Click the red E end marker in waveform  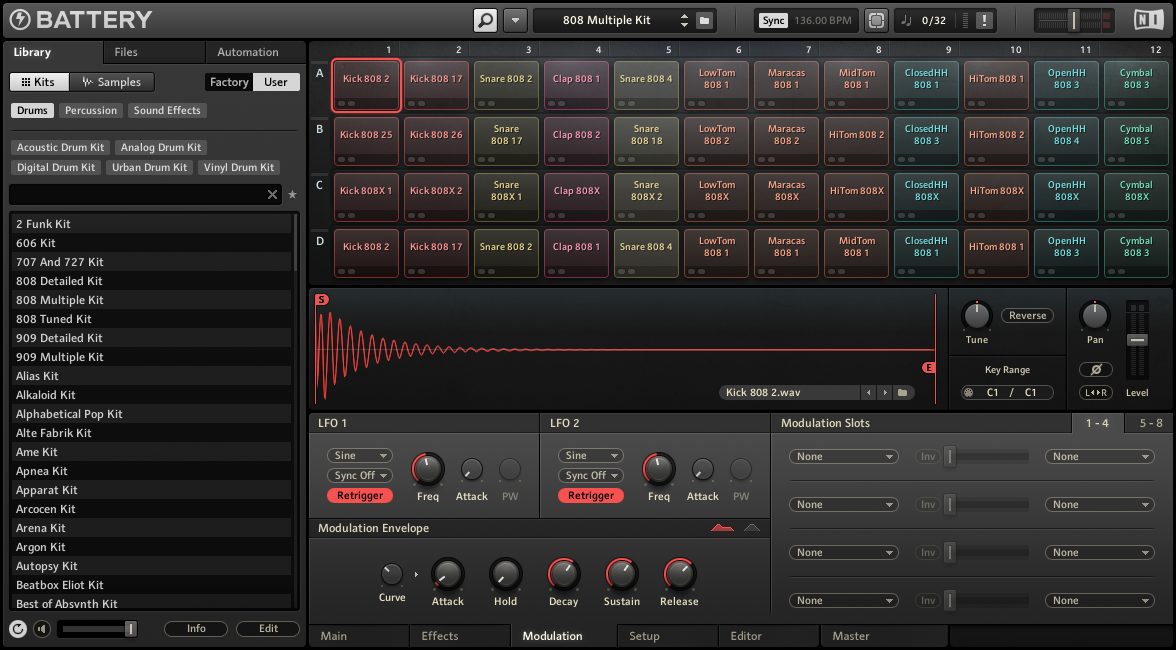pyautogui.click(x=928, y=367)
